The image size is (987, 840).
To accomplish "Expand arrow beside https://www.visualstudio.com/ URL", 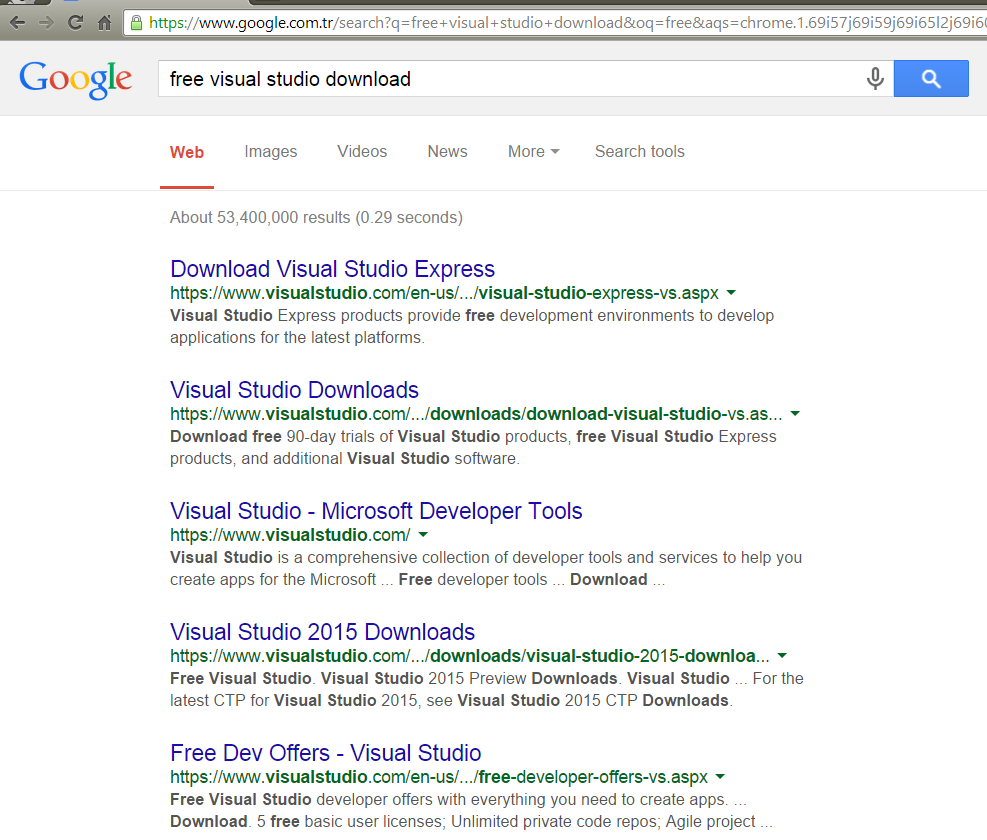I will tap(423, 535).
